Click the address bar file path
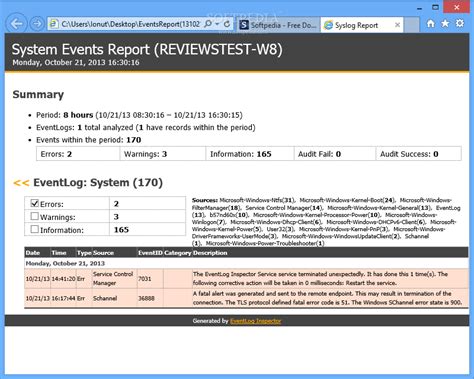Viewport: 474px width, 379px height. [130, 24]
